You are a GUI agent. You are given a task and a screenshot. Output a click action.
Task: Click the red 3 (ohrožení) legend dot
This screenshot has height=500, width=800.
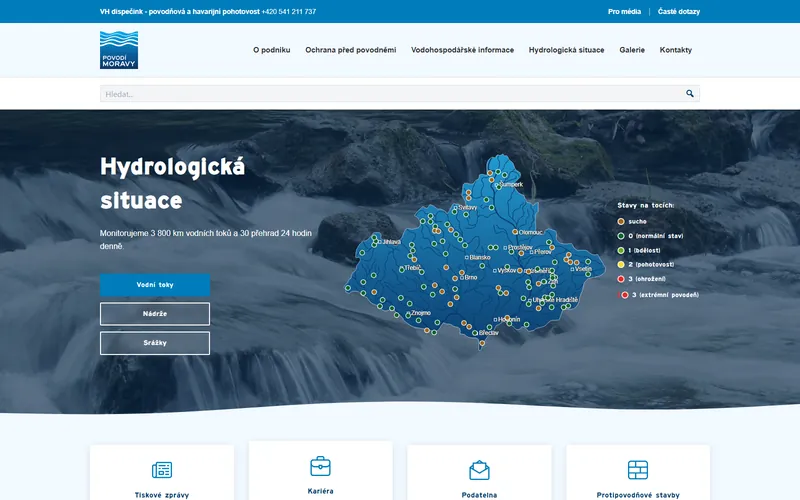point(621,279)
